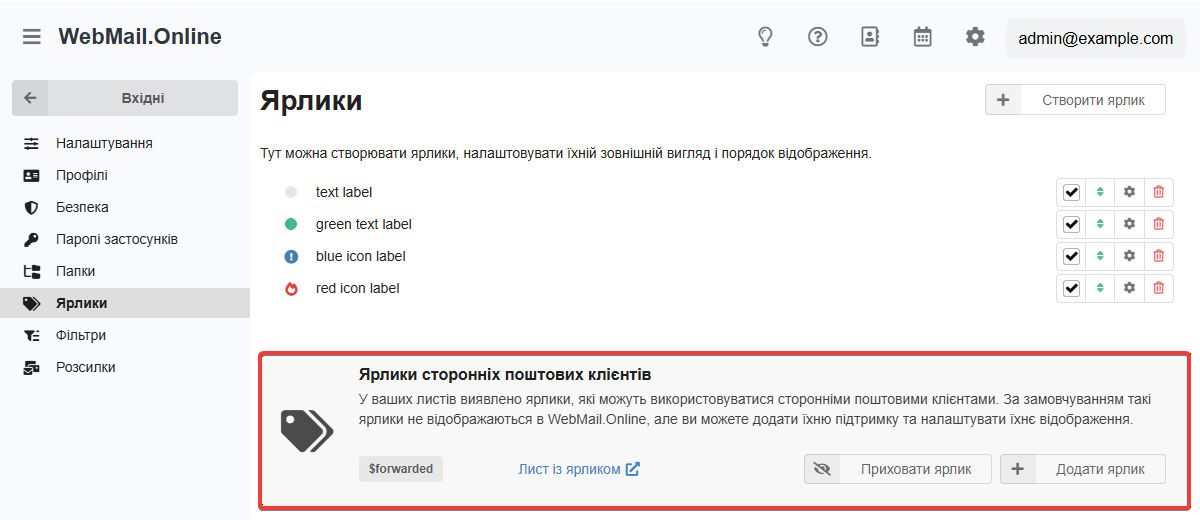Viewport: 1200px width, 520px height.
Task: Open the Лист із ярликом link
Action: tap(578, 469)
